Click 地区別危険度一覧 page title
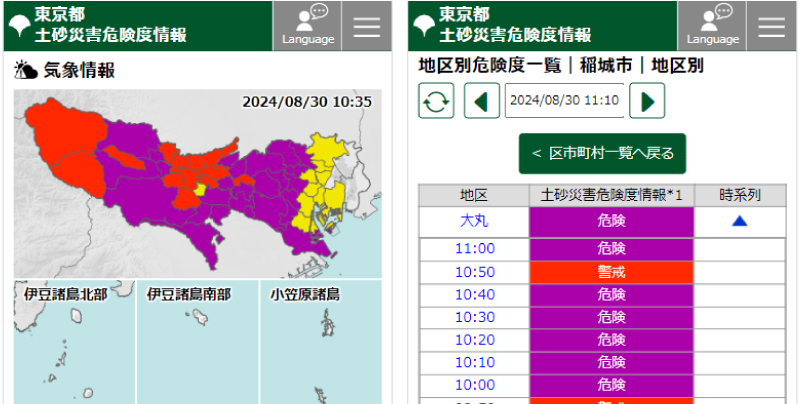The width and height of the screenshot is (800, 404). (489, 66)
